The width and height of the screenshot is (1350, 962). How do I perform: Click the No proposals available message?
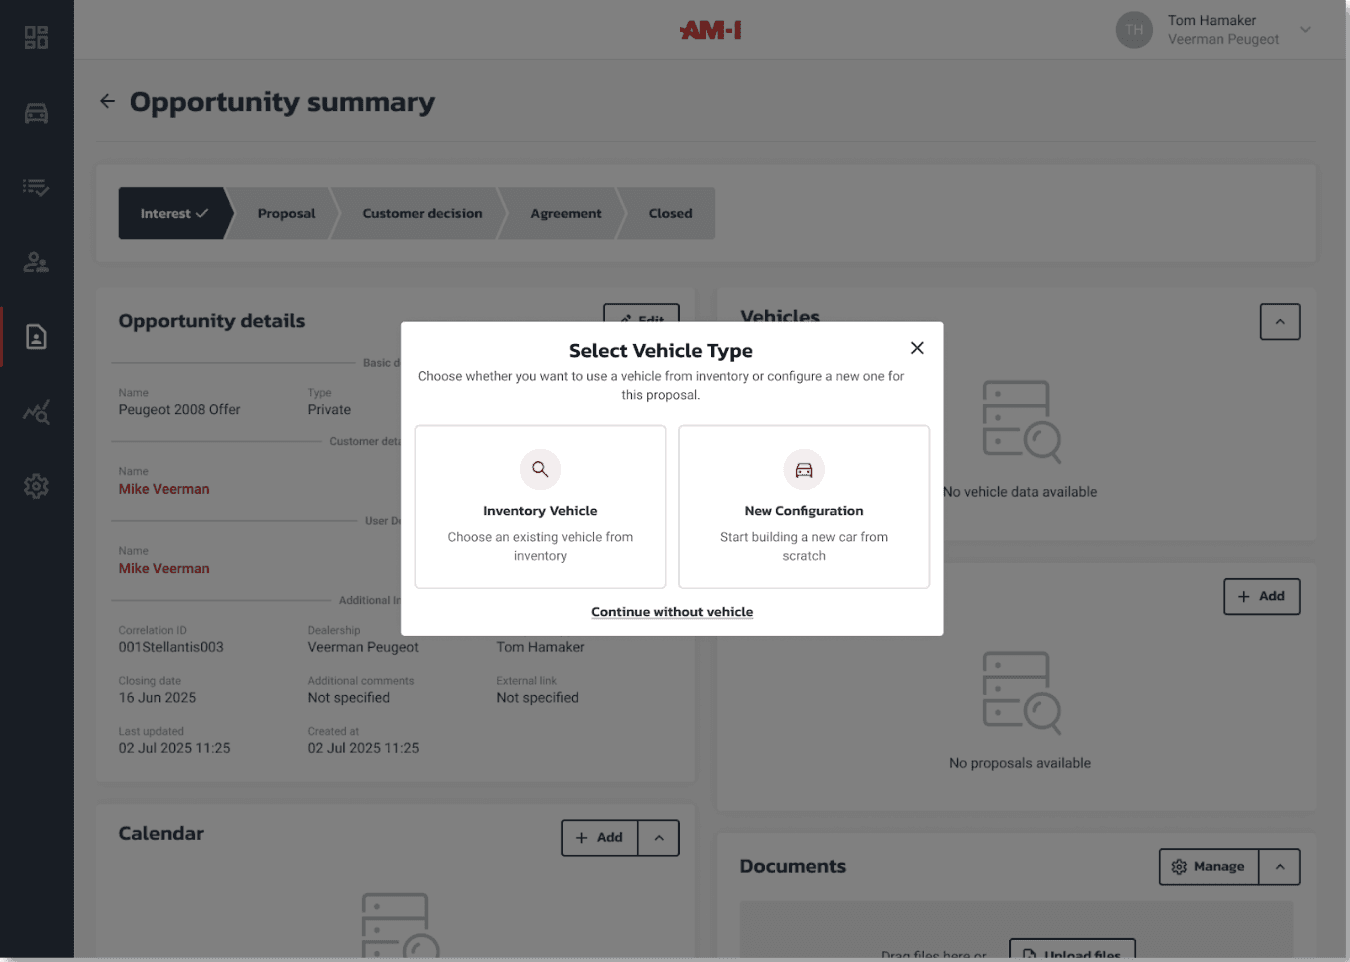1020,763
